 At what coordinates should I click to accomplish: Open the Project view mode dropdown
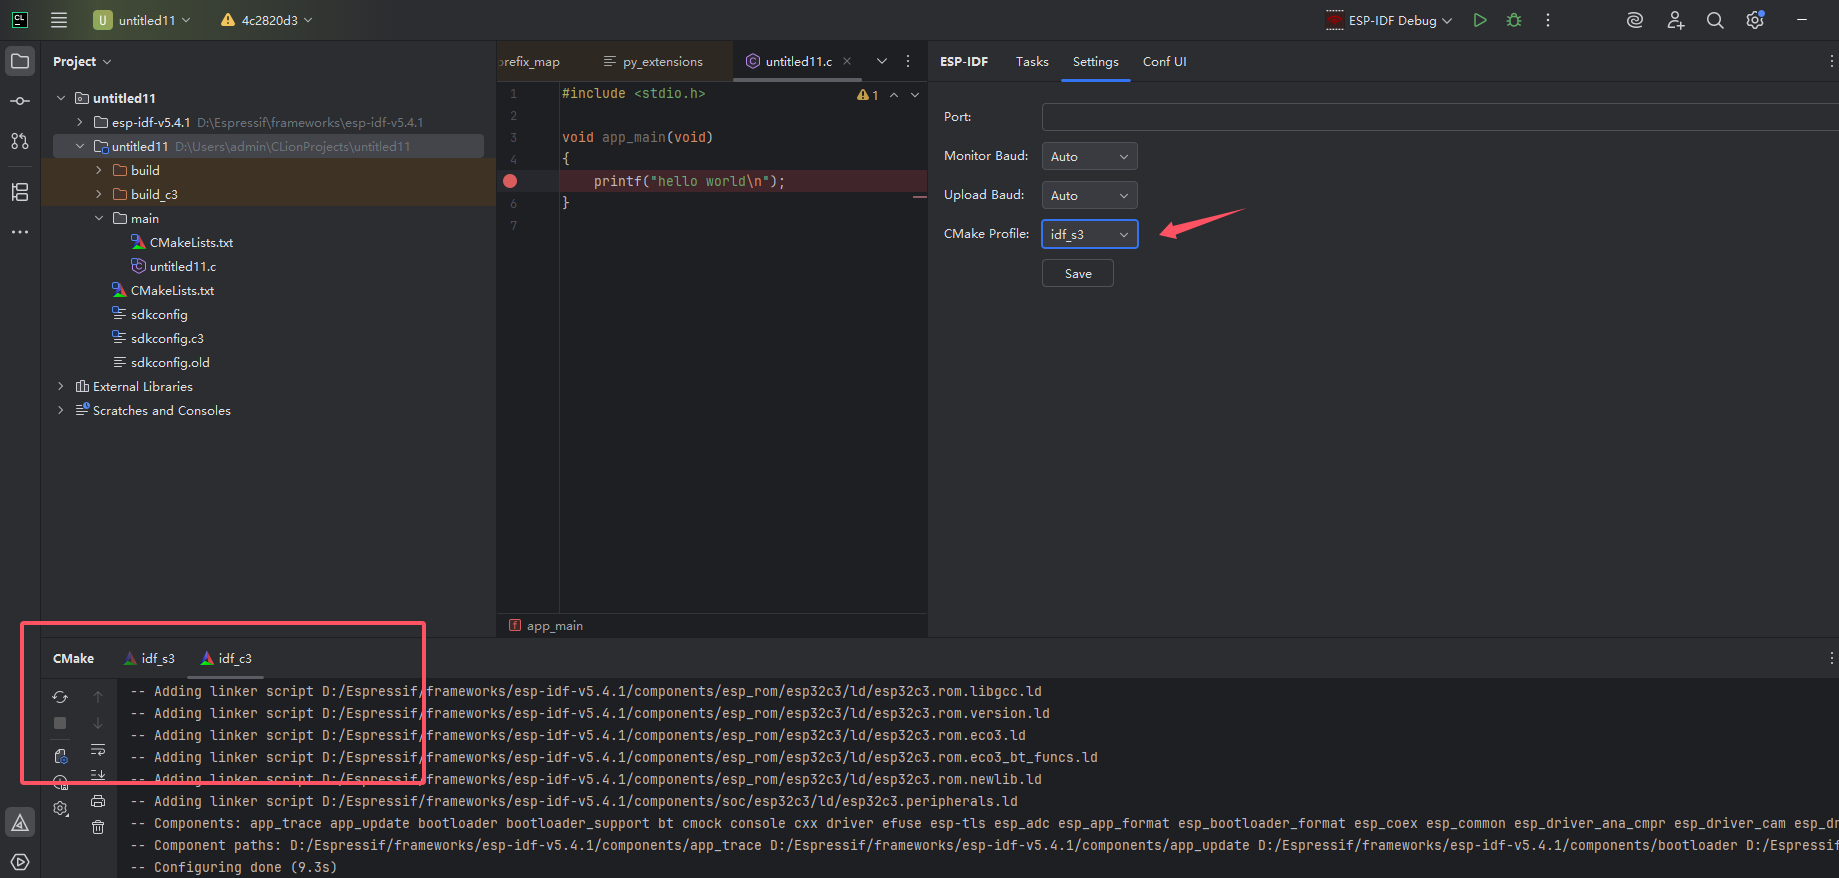tap(82, 61)
